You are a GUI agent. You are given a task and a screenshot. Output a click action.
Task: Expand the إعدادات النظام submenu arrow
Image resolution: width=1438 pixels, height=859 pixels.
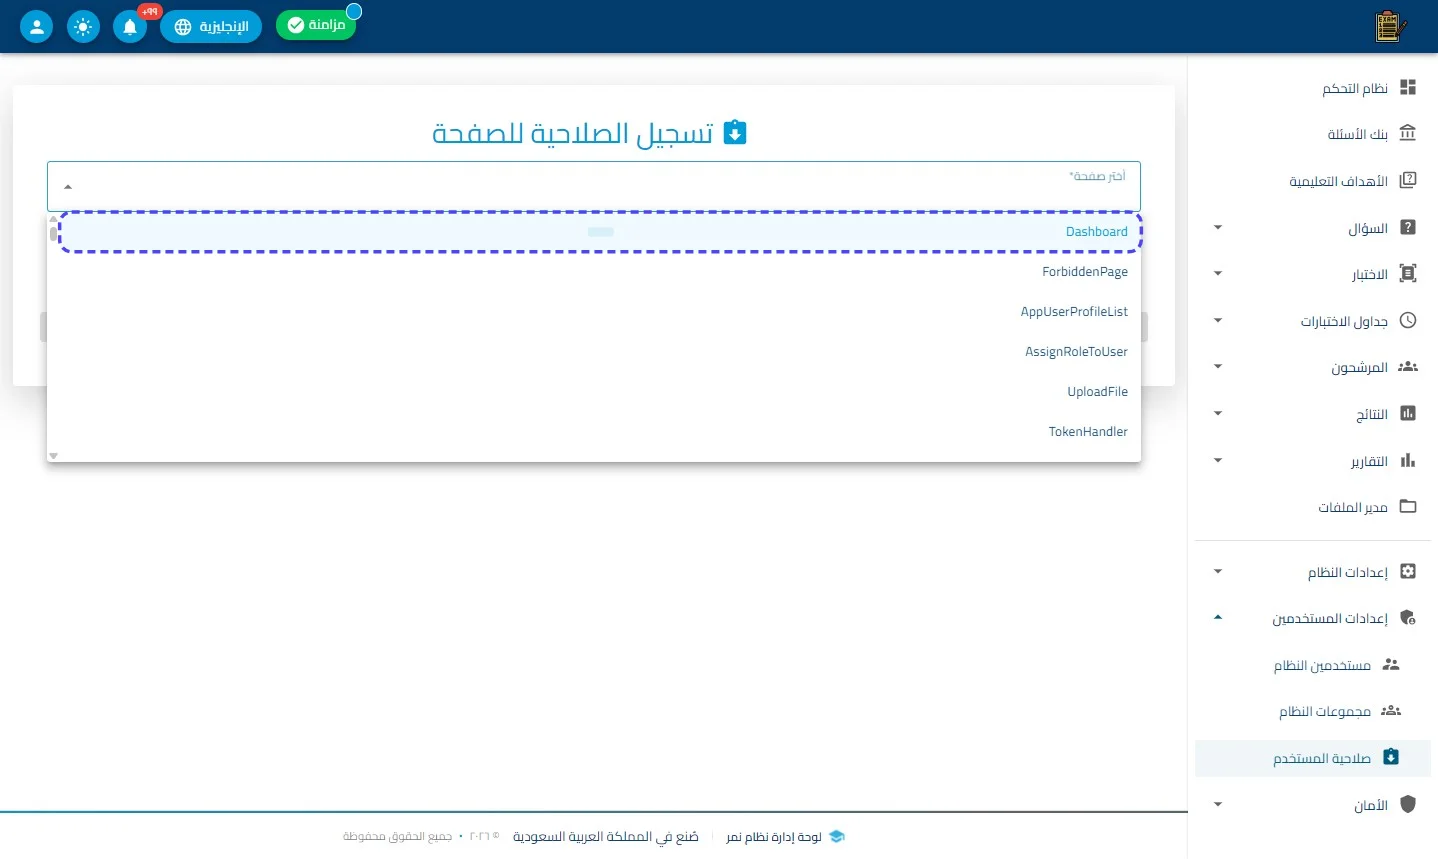click(x=1218, y=572)
